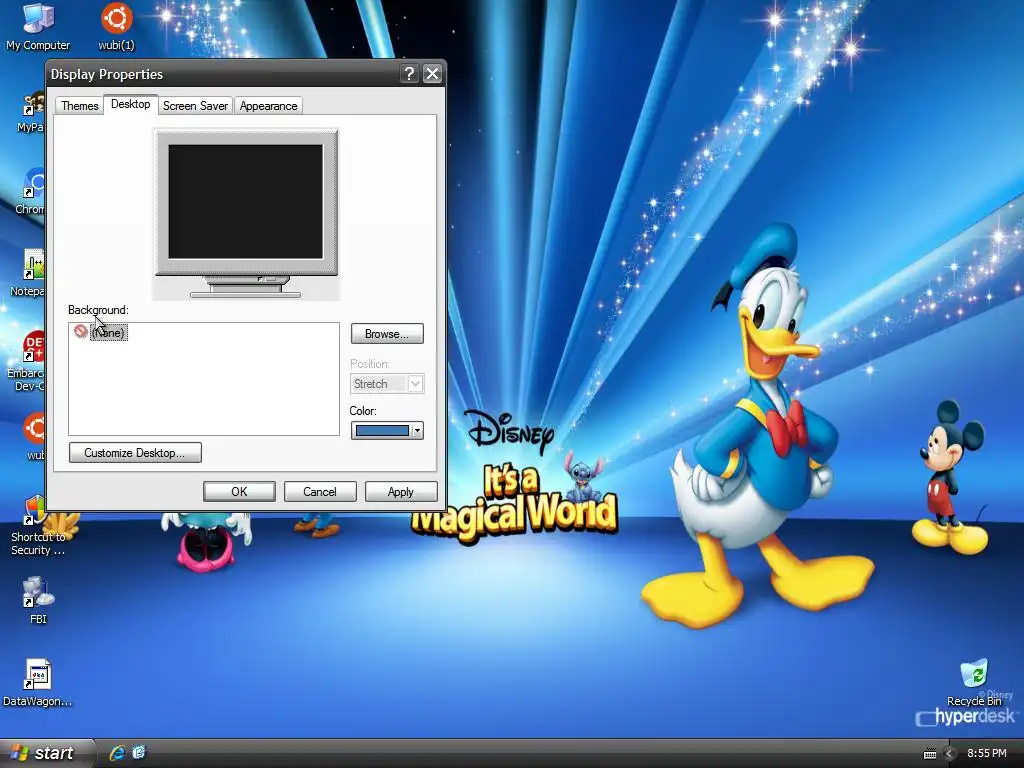Click the monitor preview image
Image resolution: width=1024 pixels, height=768 pixels.
click(246, 214)
